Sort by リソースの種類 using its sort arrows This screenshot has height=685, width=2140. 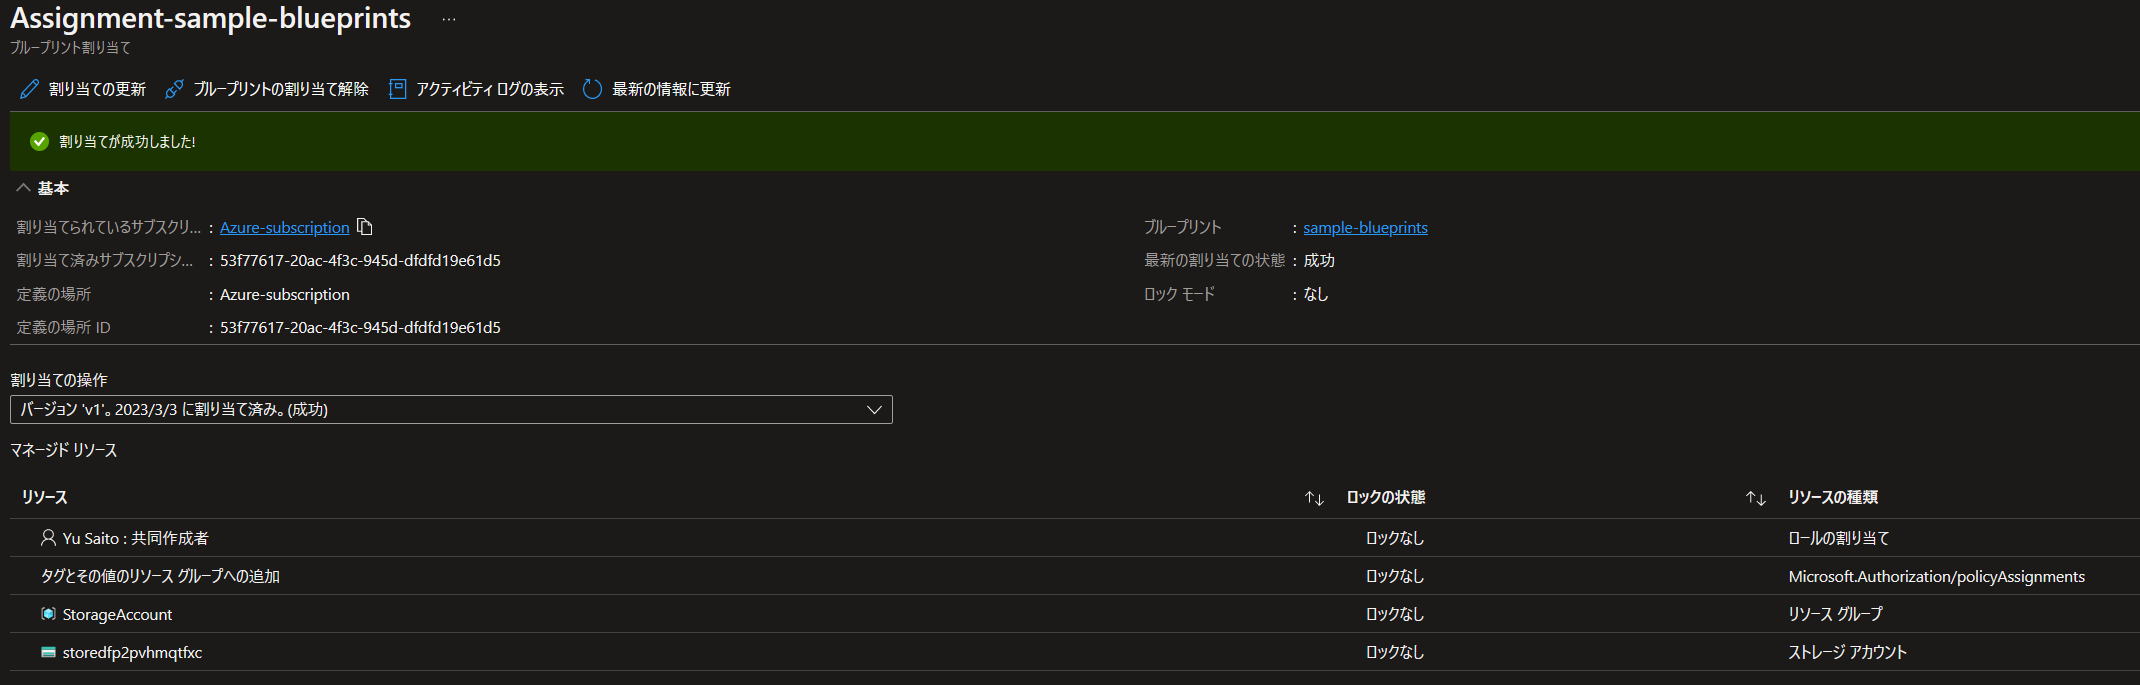[1755, 498]
